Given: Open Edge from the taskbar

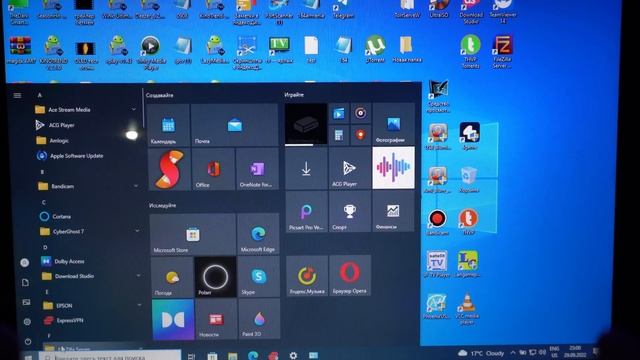Looking at the screenshot, I should (253, 356).
